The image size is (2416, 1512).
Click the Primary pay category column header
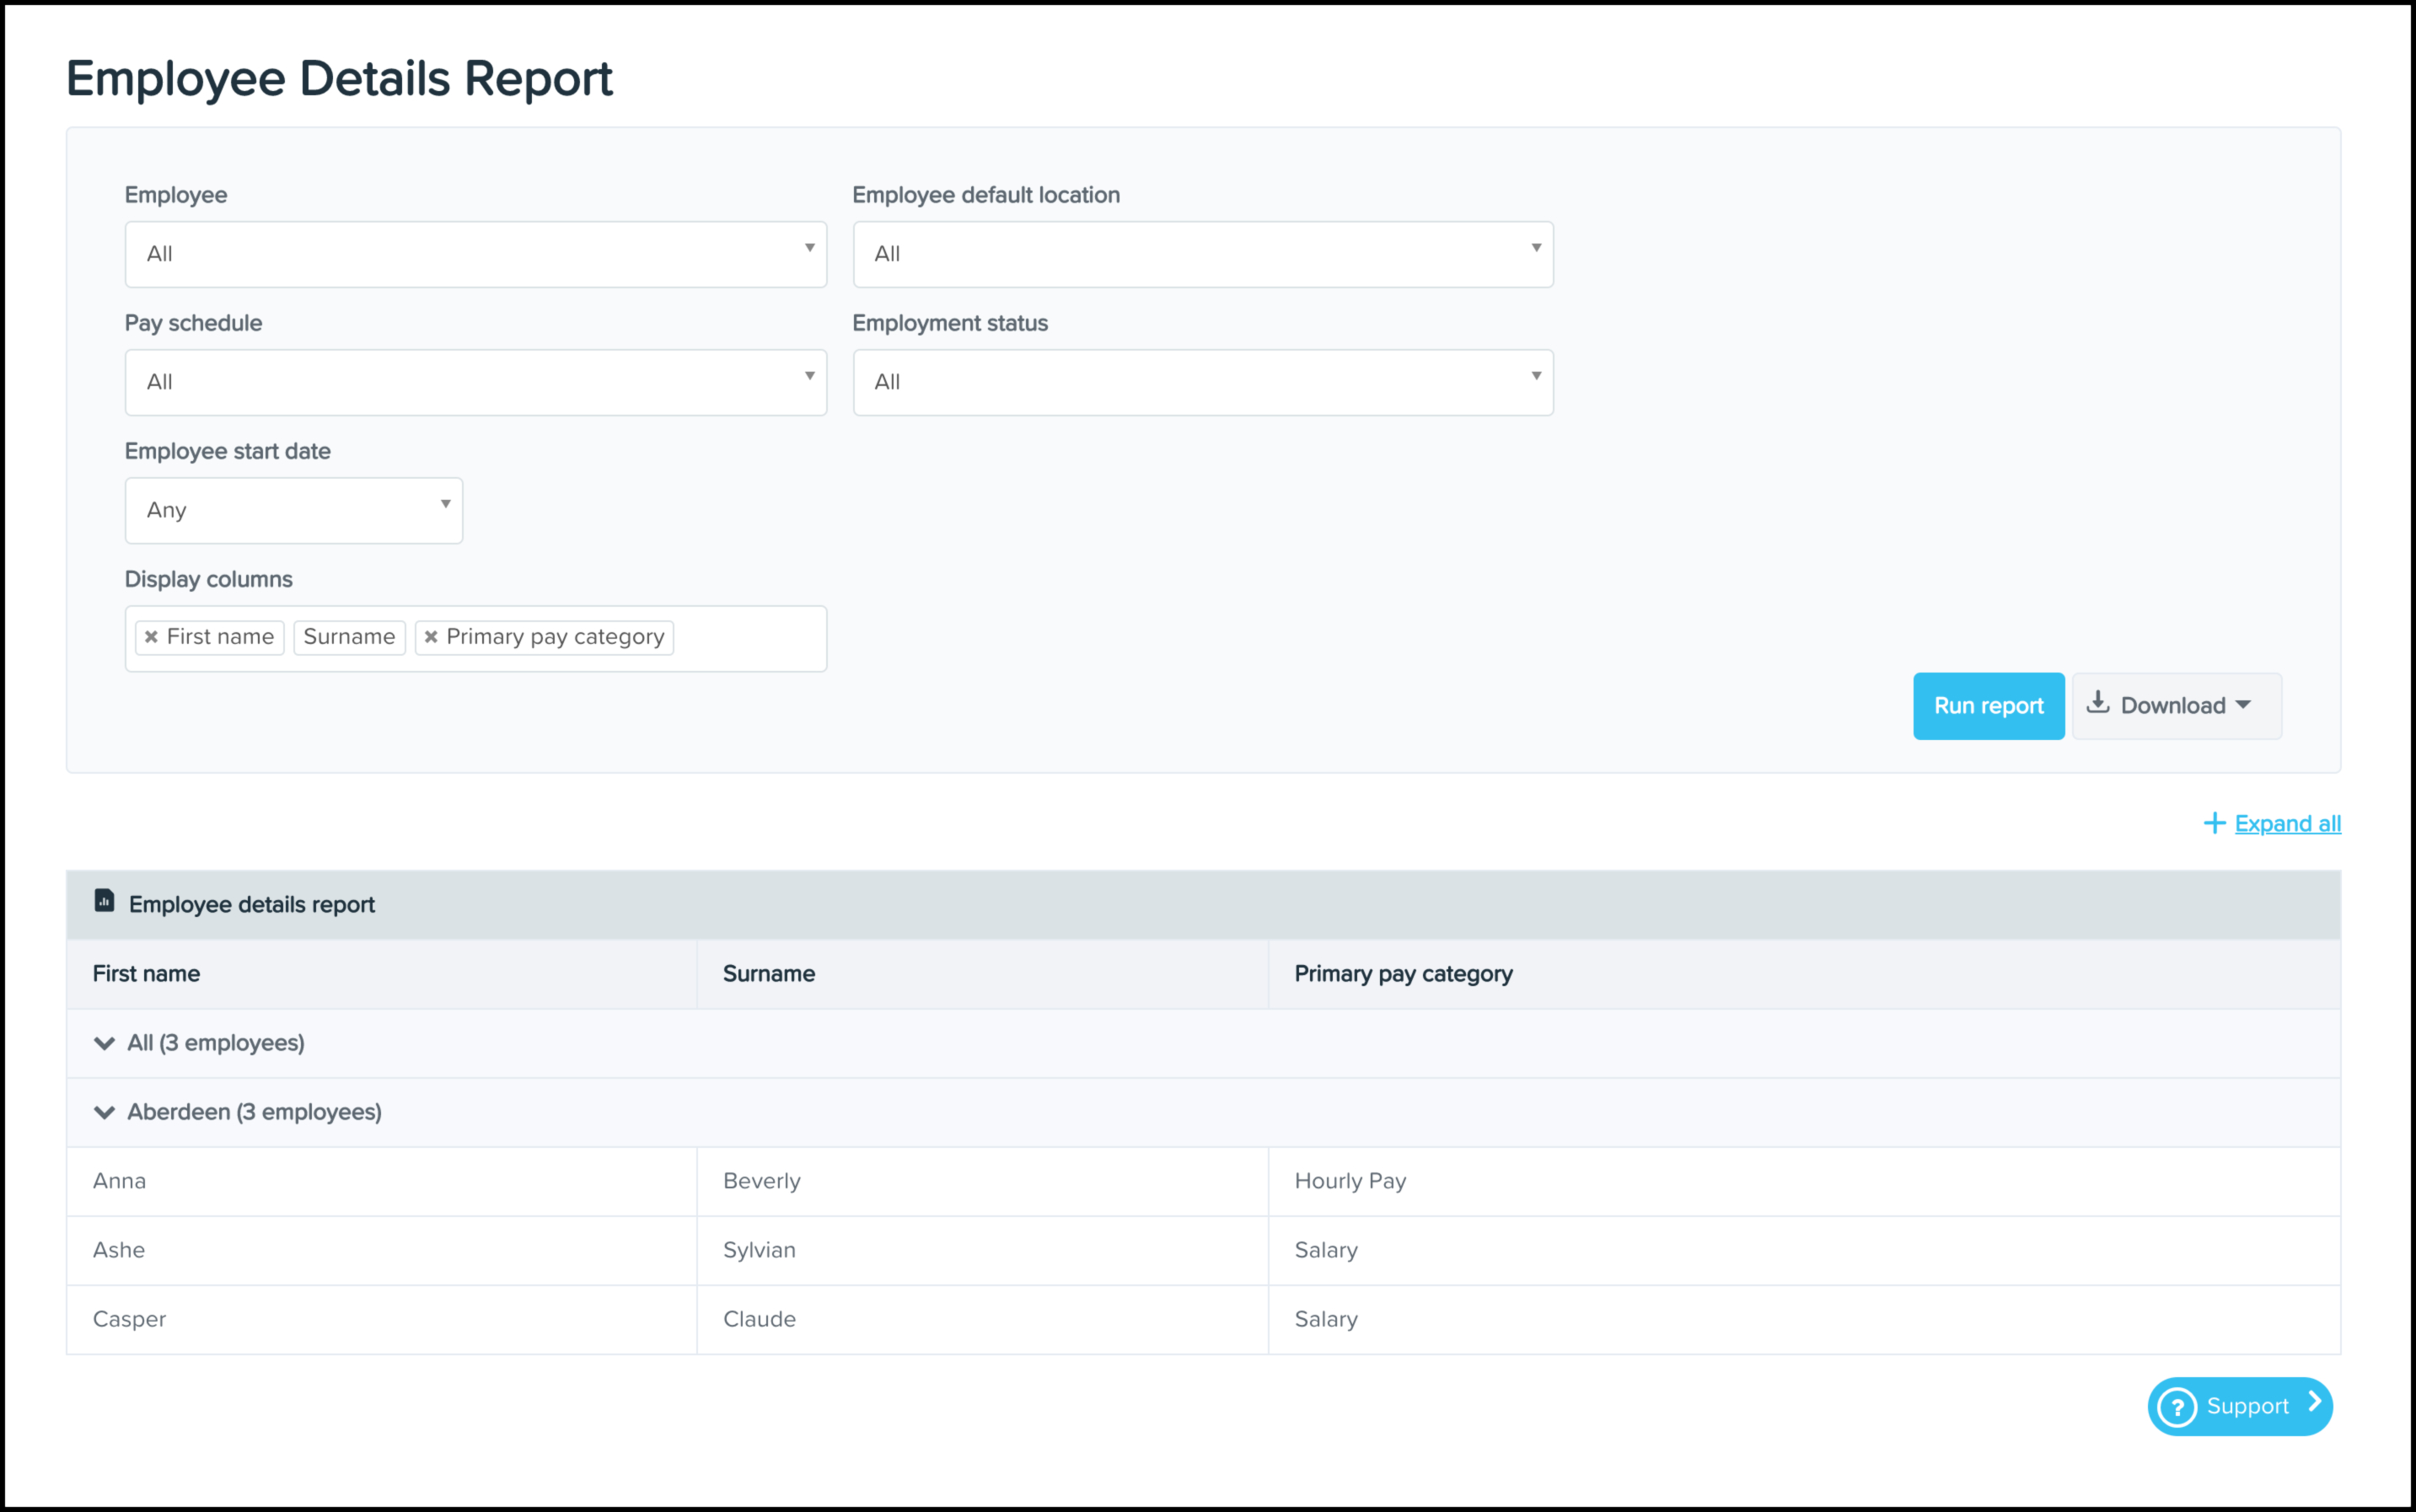tap(1402, 974)
